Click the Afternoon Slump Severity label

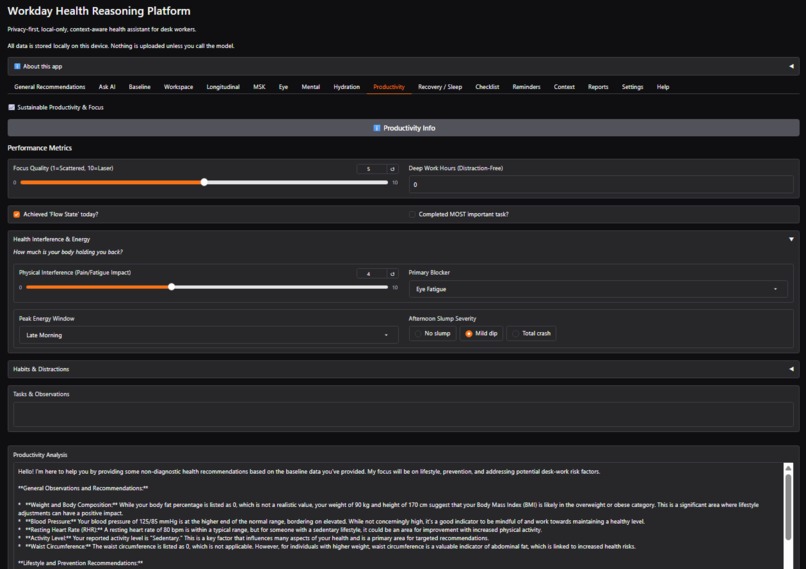442,319
